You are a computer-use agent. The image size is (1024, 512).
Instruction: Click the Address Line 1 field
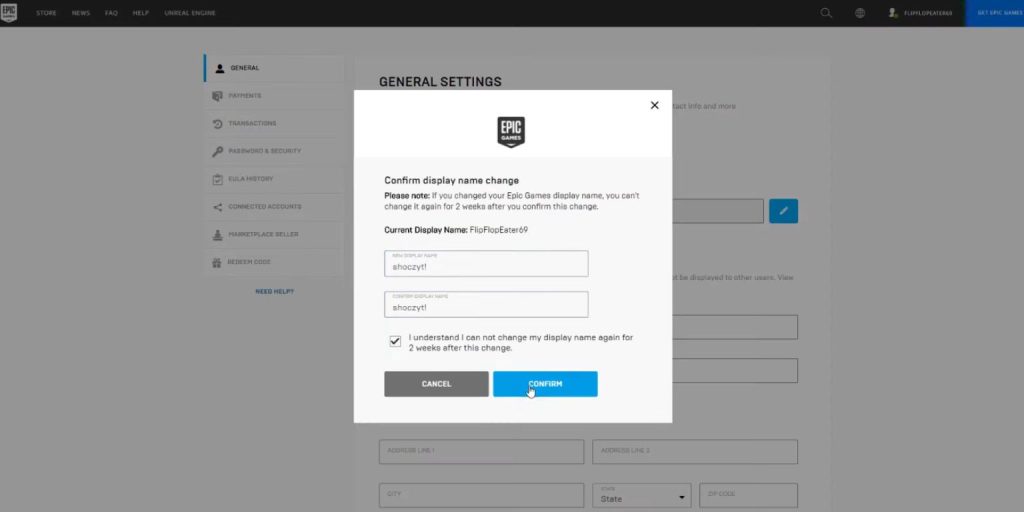(481, 452)
